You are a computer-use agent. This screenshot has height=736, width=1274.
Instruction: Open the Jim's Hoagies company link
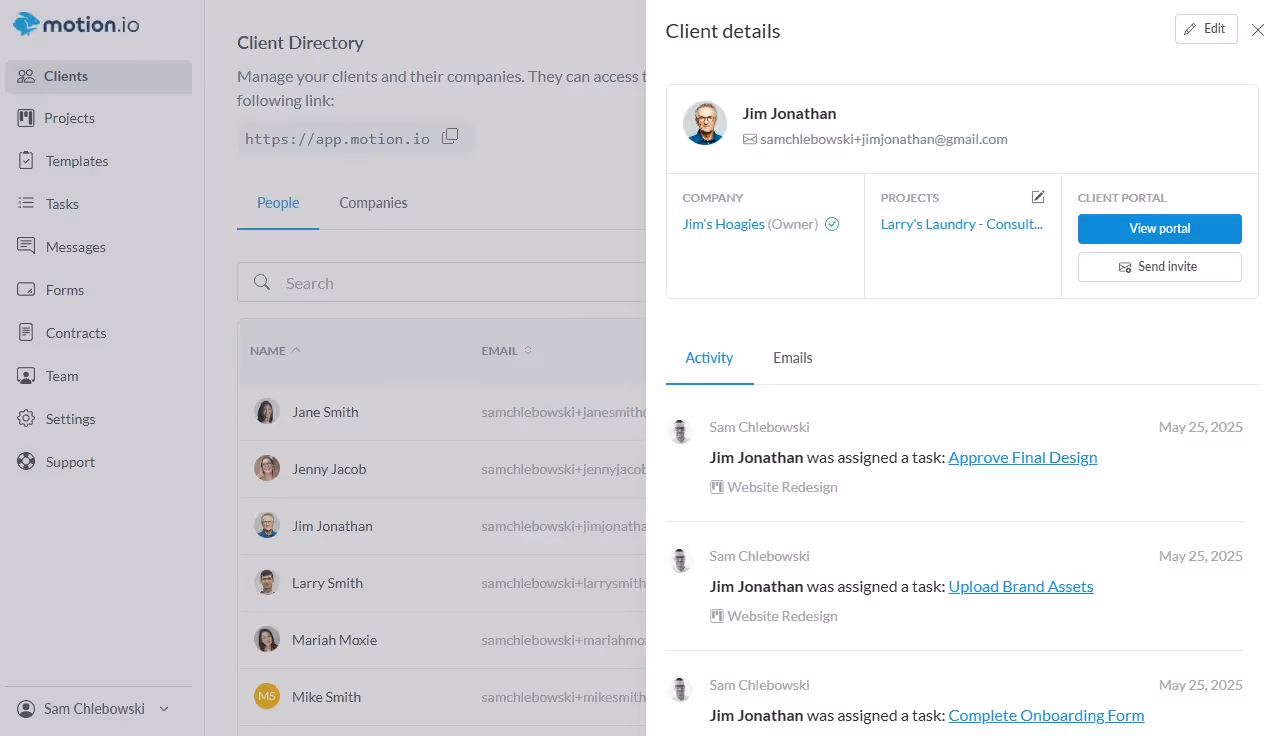click(724, 225)
